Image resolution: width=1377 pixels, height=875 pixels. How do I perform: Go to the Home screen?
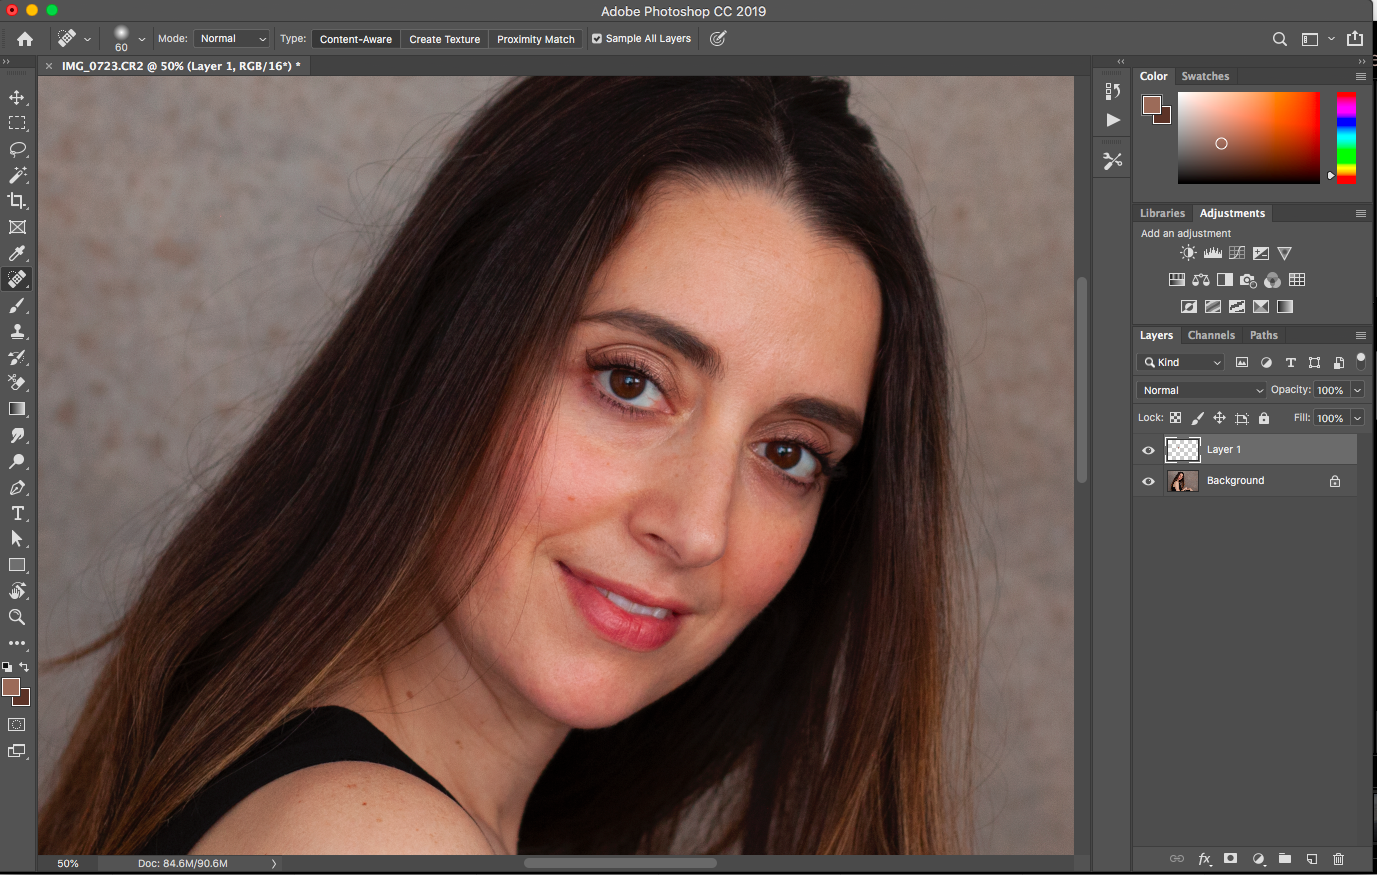click(x=25, y=39)
